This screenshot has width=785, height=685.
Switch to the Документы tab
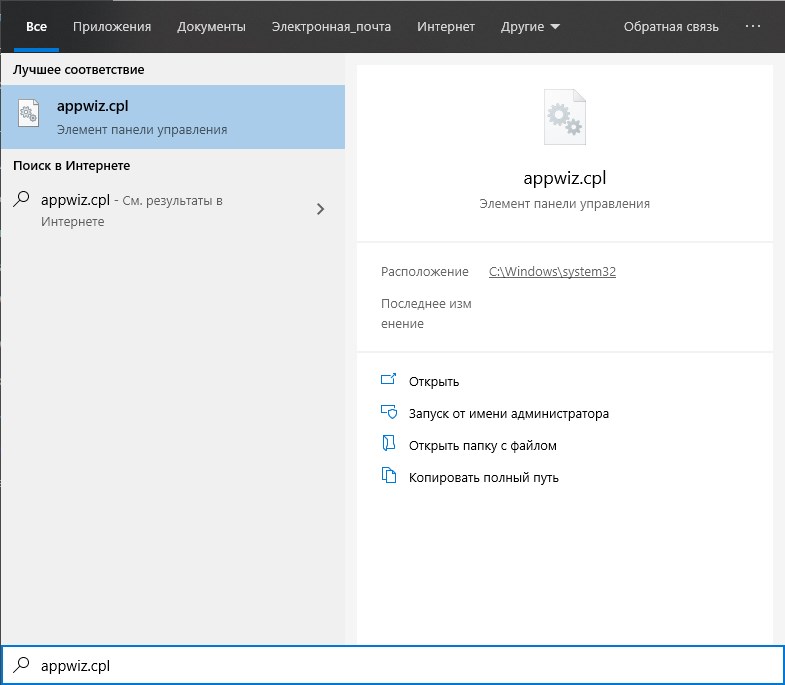point(211,26)
